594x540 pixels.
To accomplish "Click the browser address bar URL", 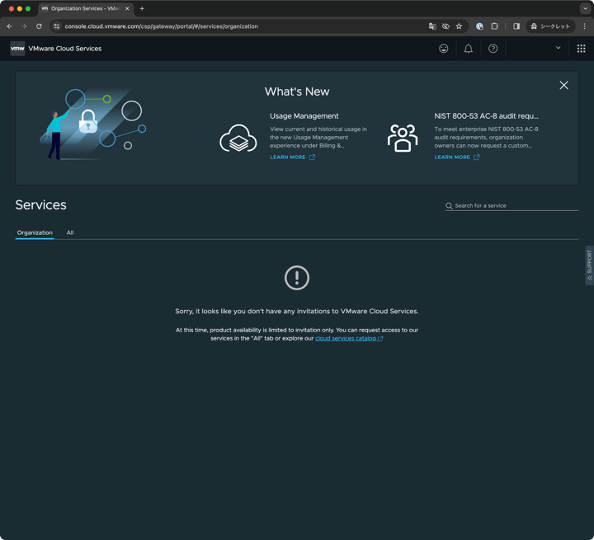I will click(161, 26).
